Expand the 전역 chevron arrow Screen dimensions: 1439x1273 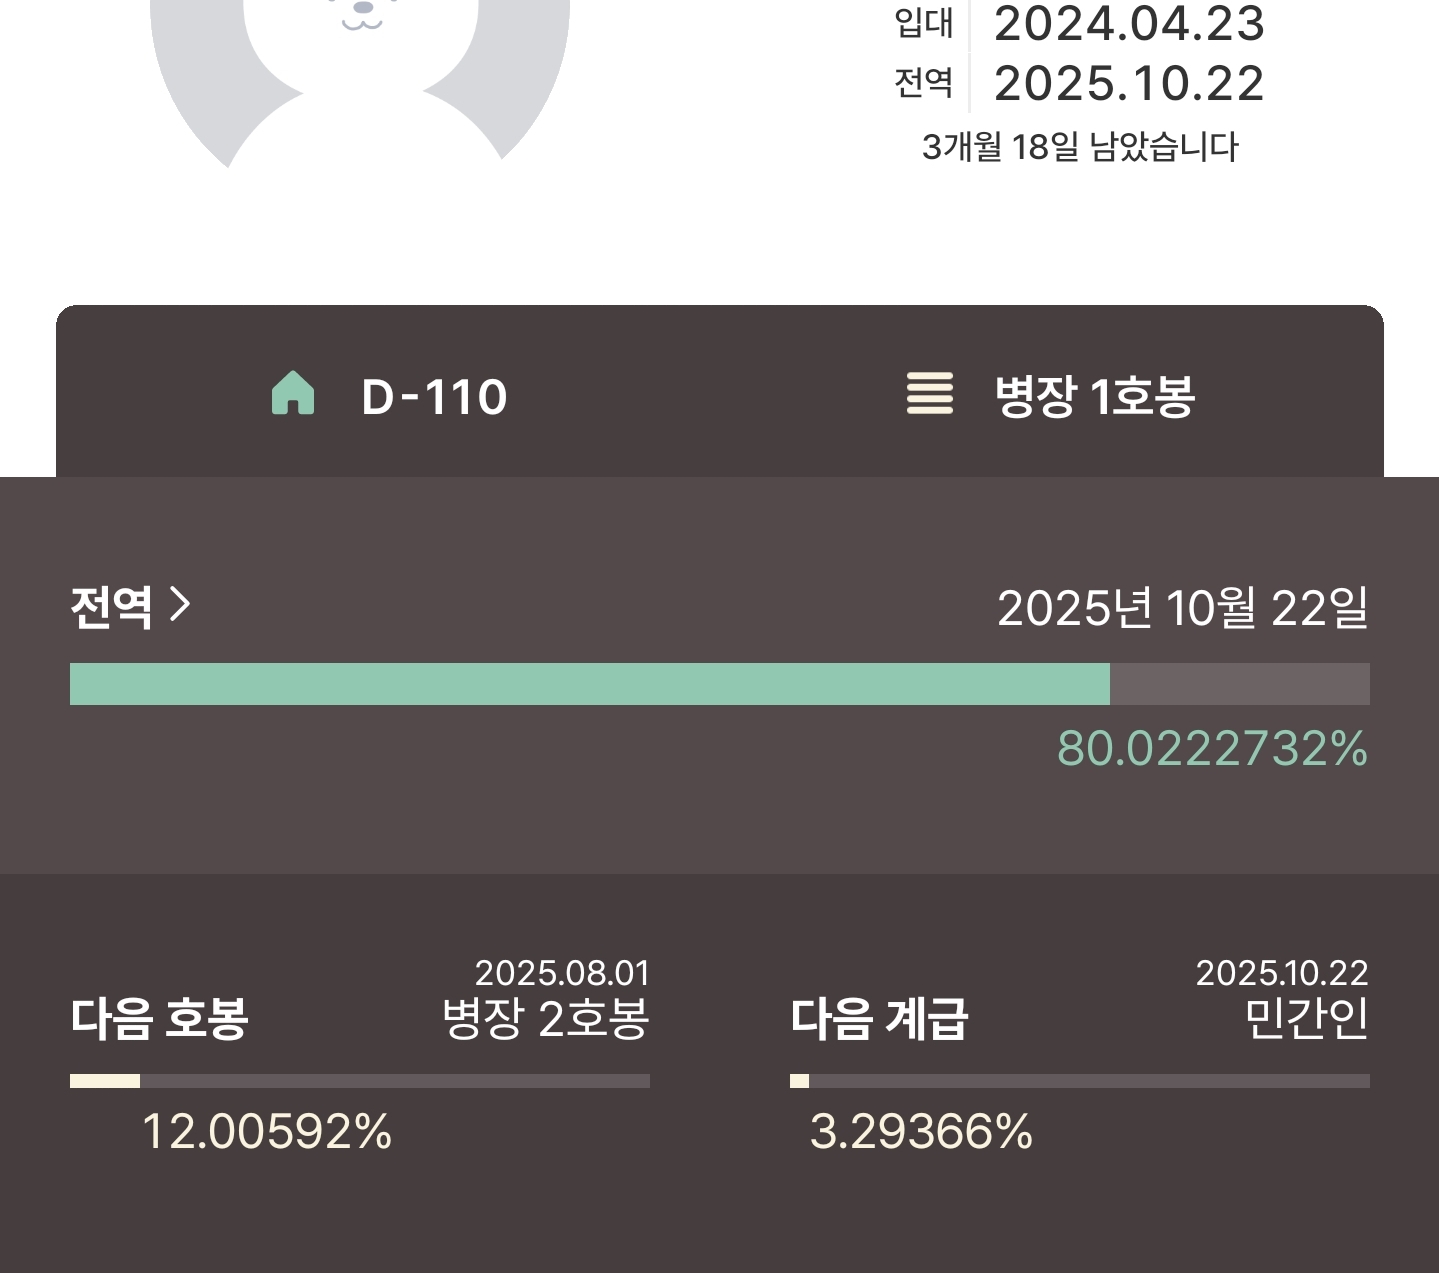pos(180,604)
